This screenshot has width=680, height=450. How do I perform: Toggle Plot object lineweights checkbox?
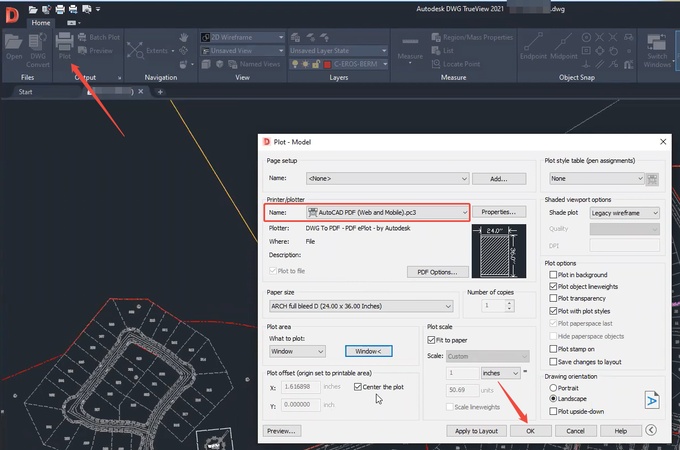pyautogui.click(x=553, y=286)
